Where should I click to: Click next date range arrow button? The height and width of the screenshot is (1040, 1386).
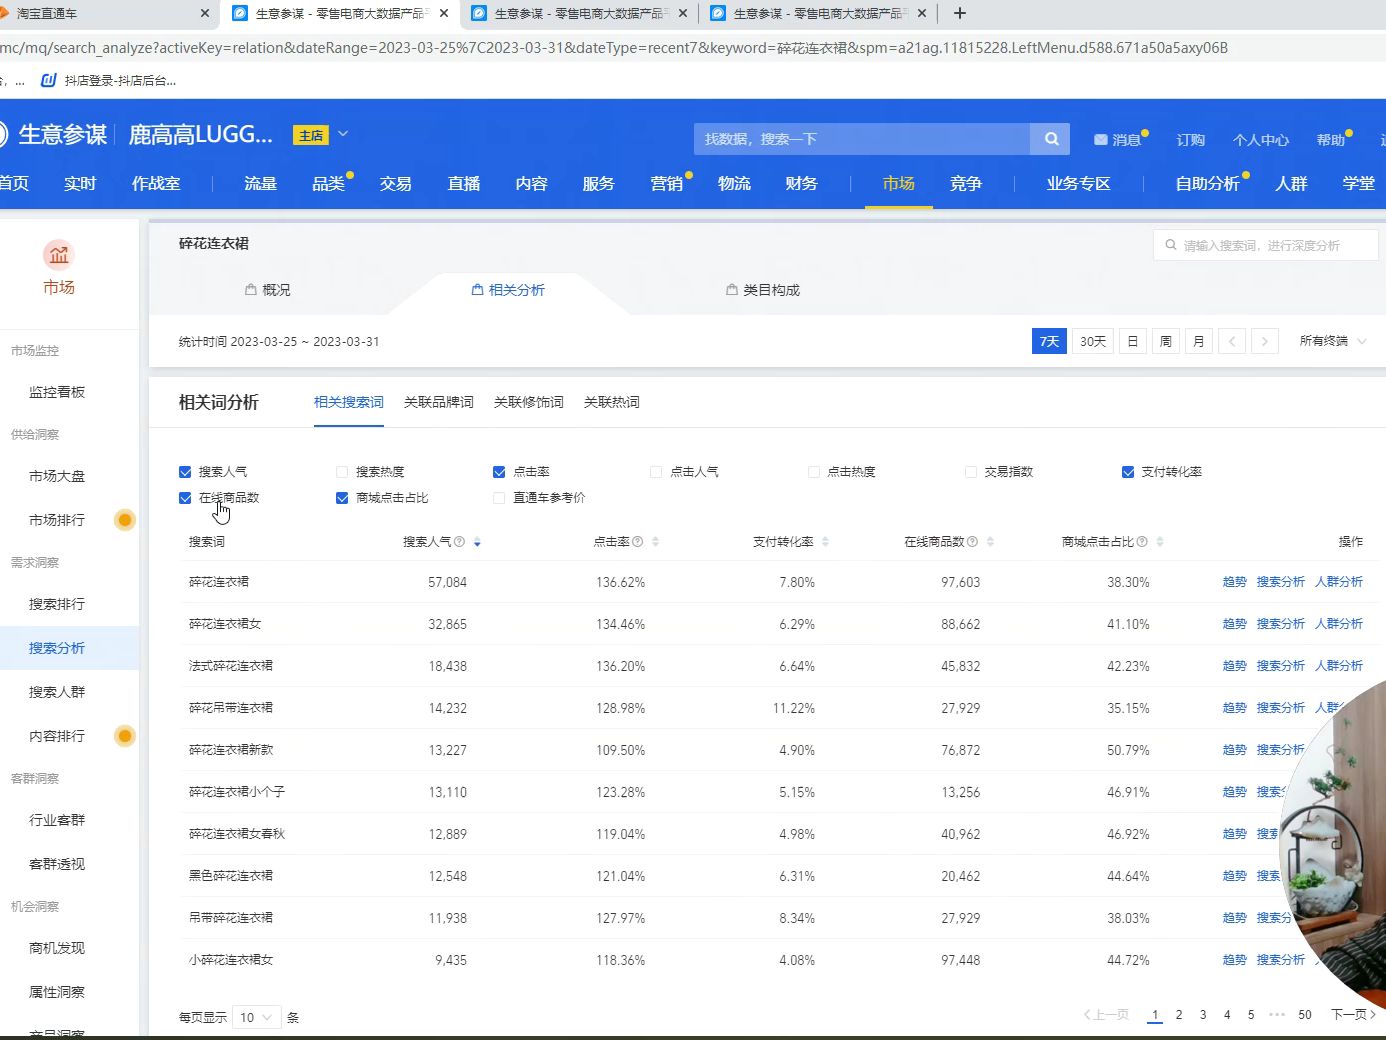[1265, 341]
